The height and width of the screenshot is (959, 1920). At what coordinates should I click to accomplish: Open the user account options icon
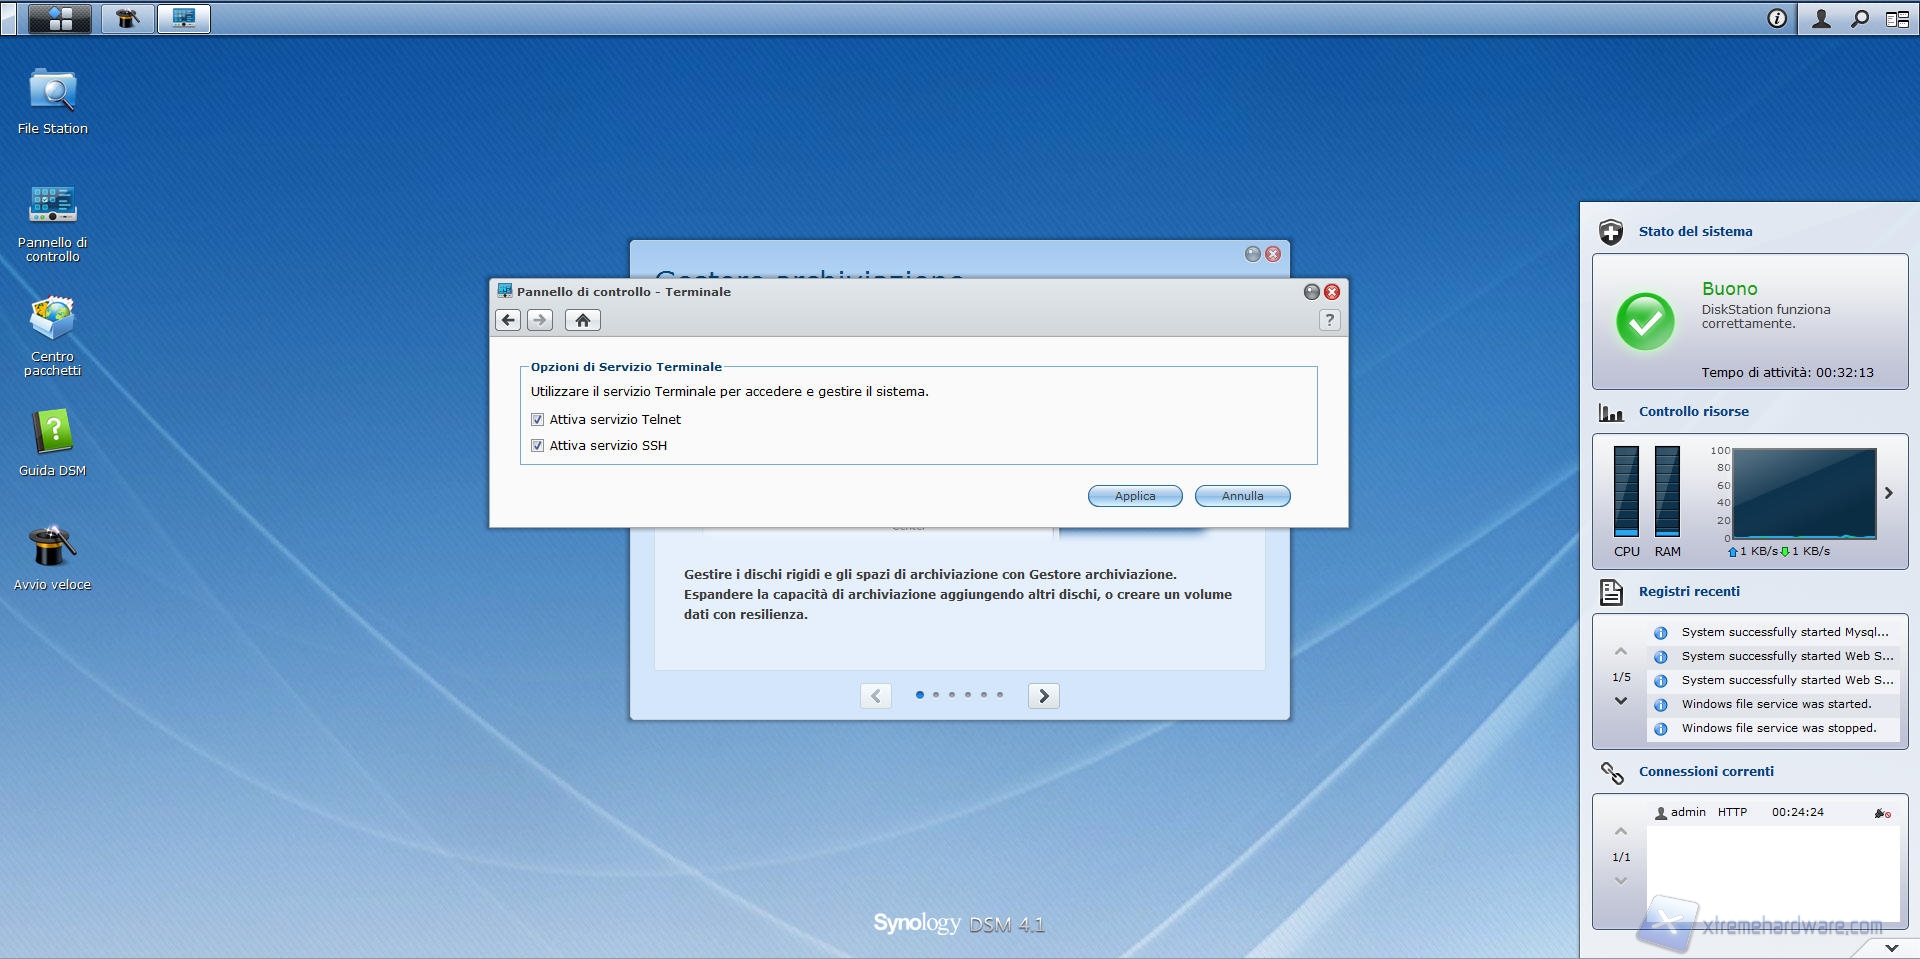[1821, 18]
